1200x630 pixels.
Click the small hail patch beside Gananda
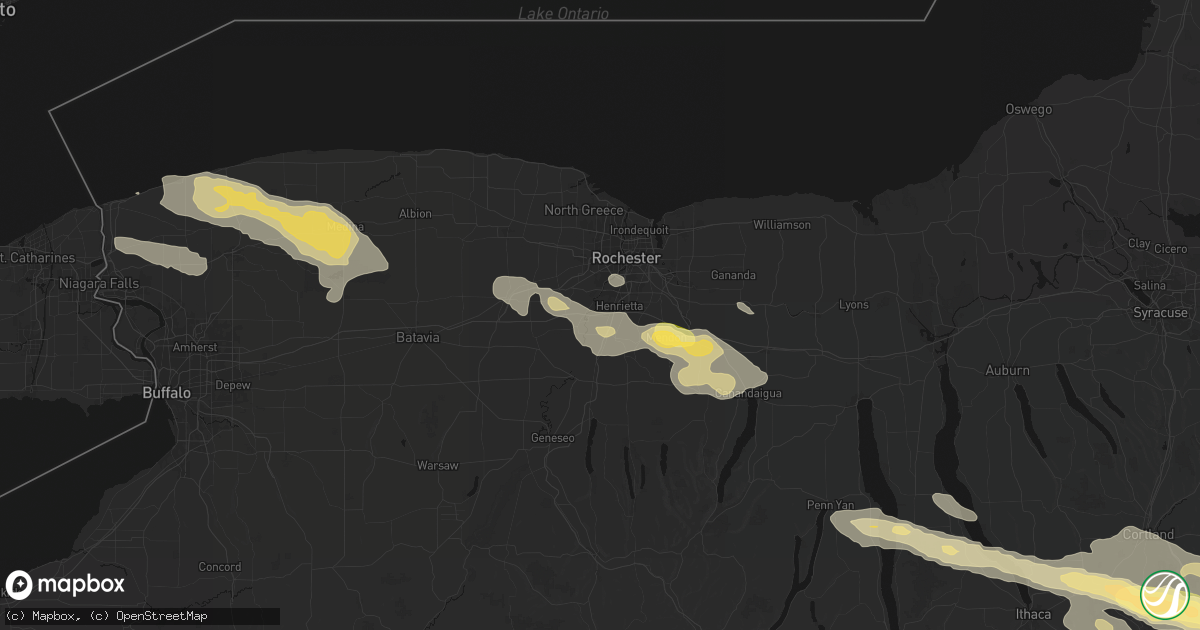tap(745, 308)
